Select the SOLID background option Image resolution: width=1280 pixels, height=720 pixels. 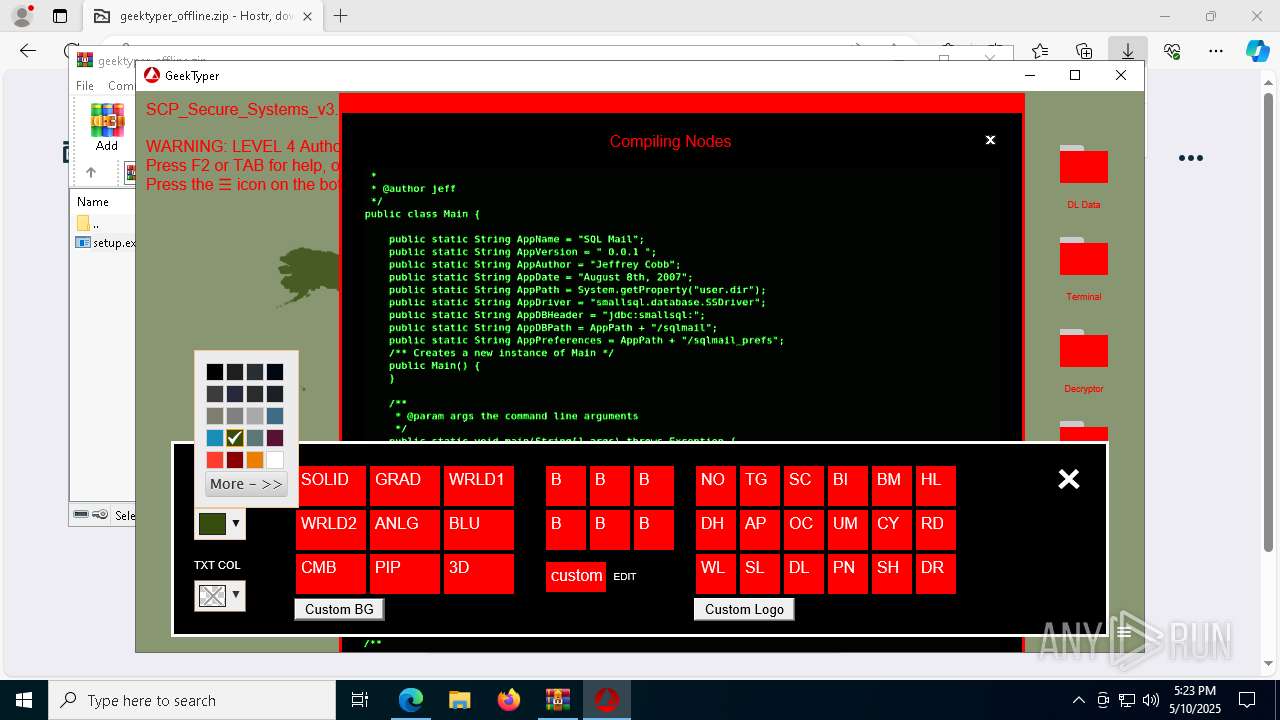click(331, 486)
